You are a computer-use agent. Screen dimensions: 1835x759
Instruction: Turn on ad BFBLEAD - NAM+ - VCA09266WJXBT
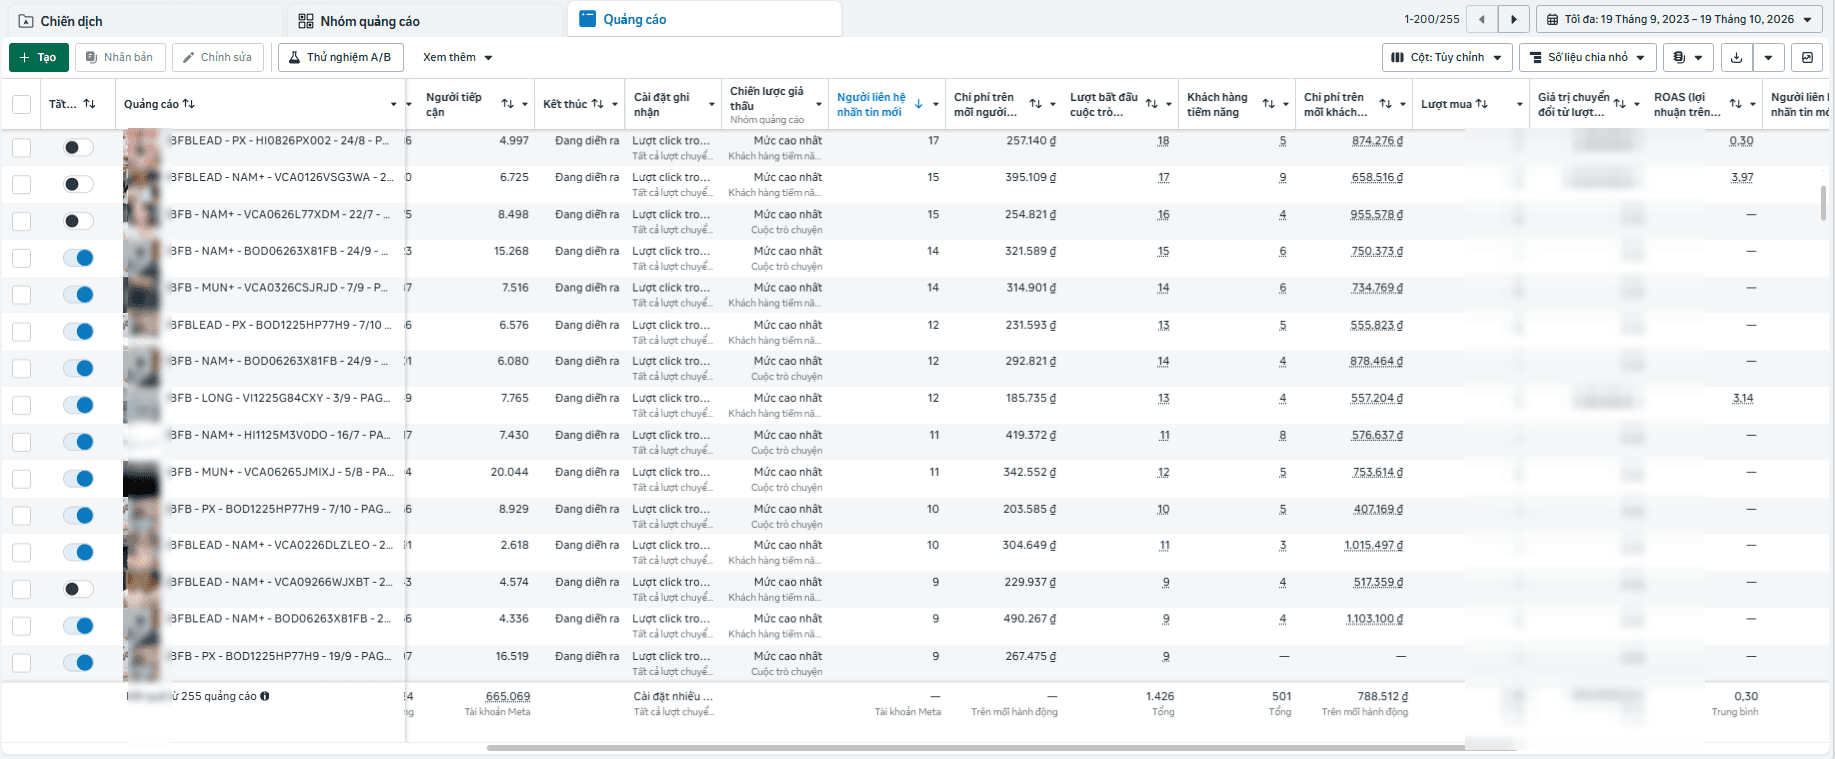78,589
